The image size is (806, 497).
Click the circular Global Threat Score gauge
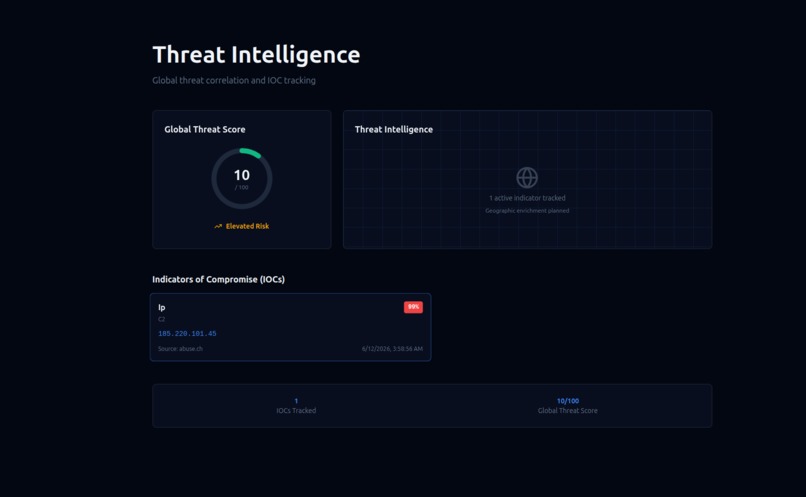coord(242,178)
